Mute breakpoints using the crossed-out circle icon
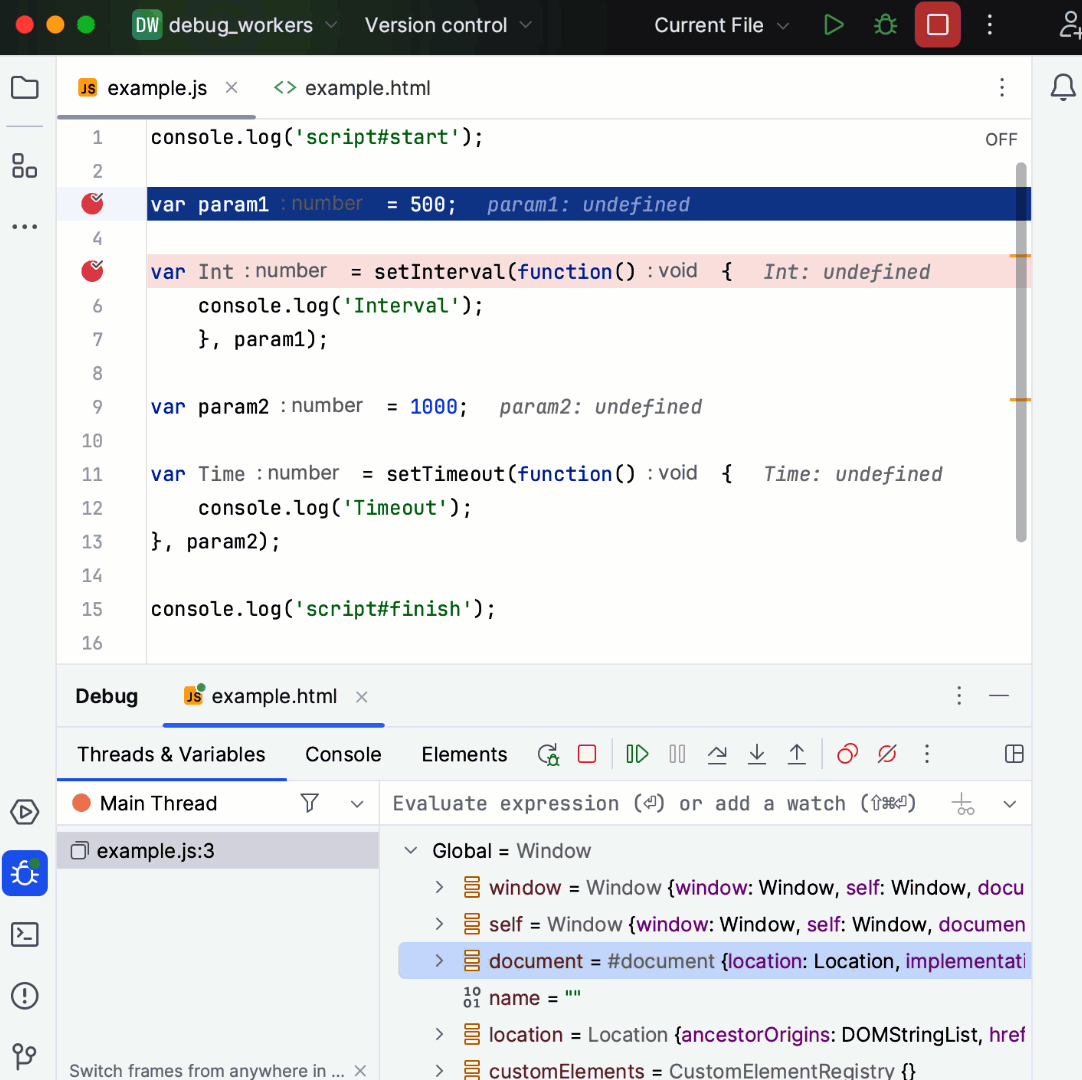 coord(887,754)
